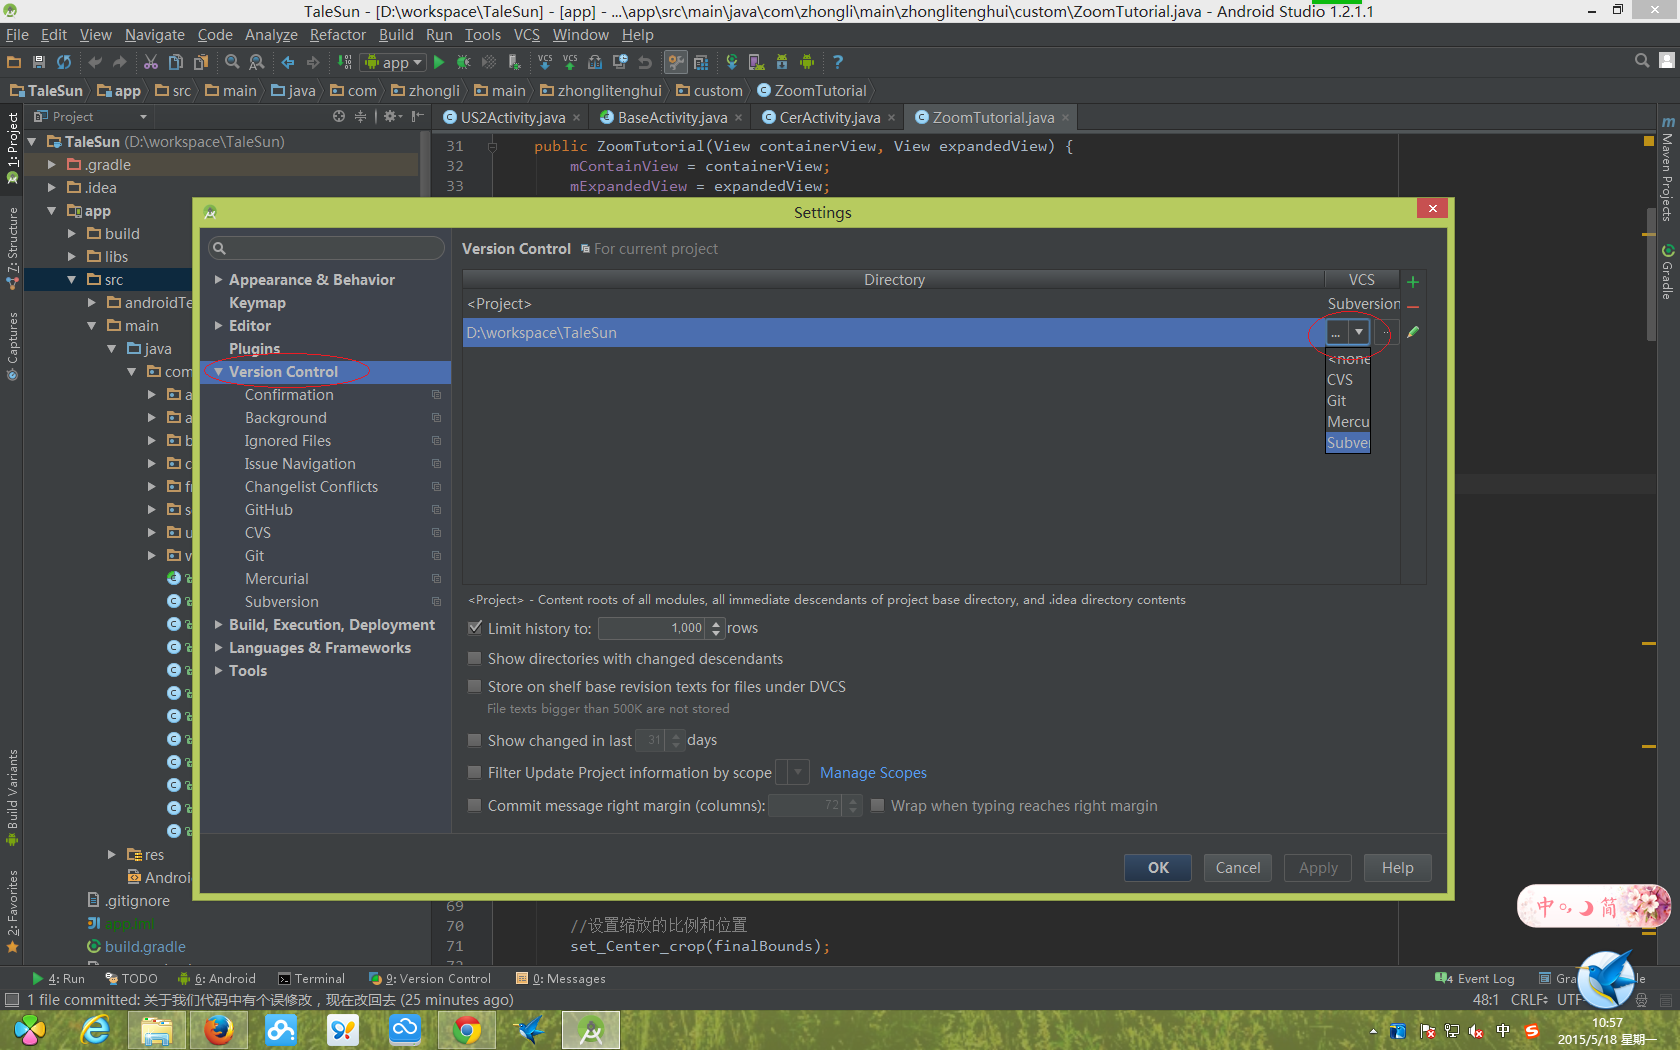Click the green Run play button
The image size is (1680, 1050).
pyautogui.click(x=439, y=62)
